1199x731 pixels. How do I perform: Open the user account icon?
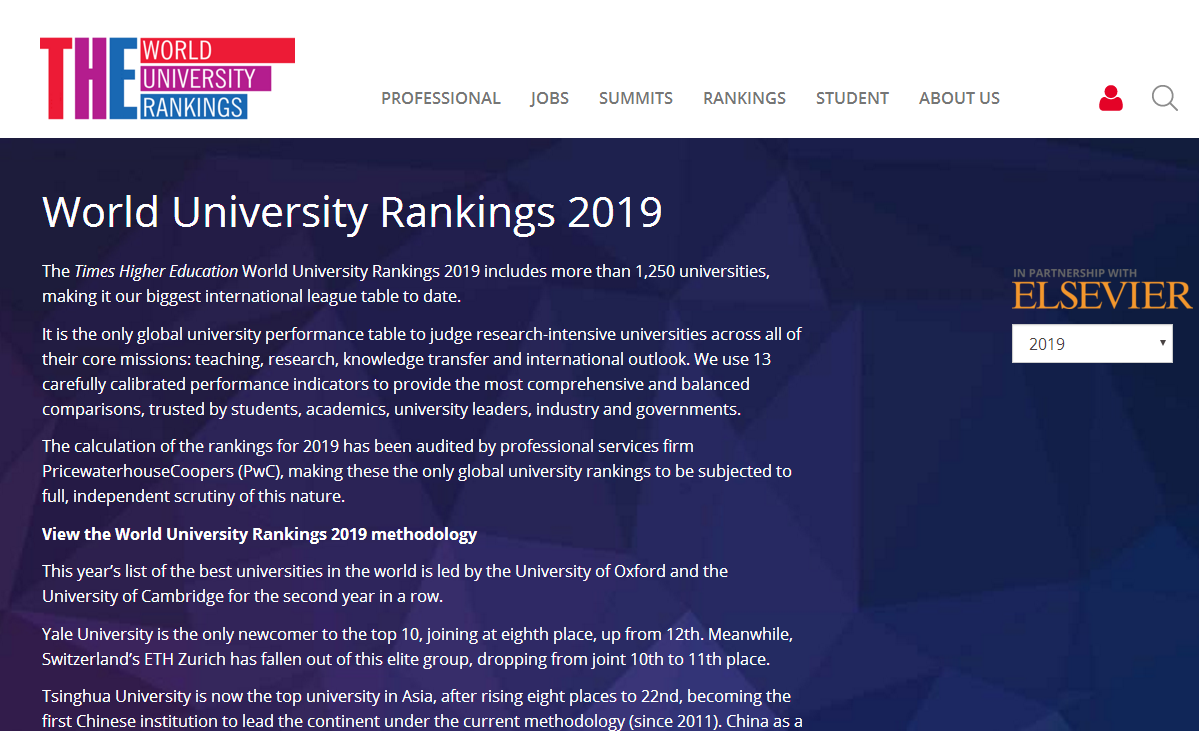[x=1110, y=98]
